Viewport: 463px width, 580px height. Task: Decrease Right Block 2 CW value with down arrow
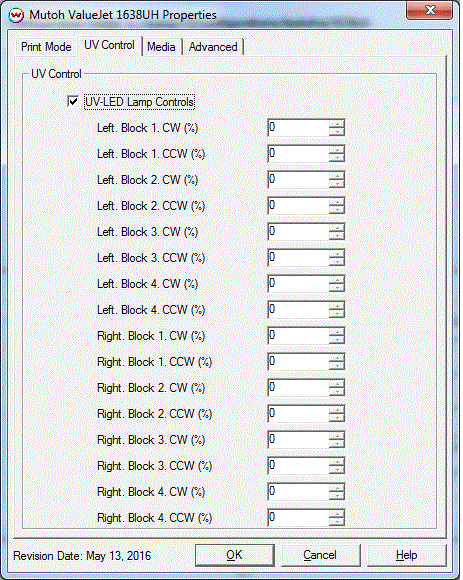pos(336,391)
